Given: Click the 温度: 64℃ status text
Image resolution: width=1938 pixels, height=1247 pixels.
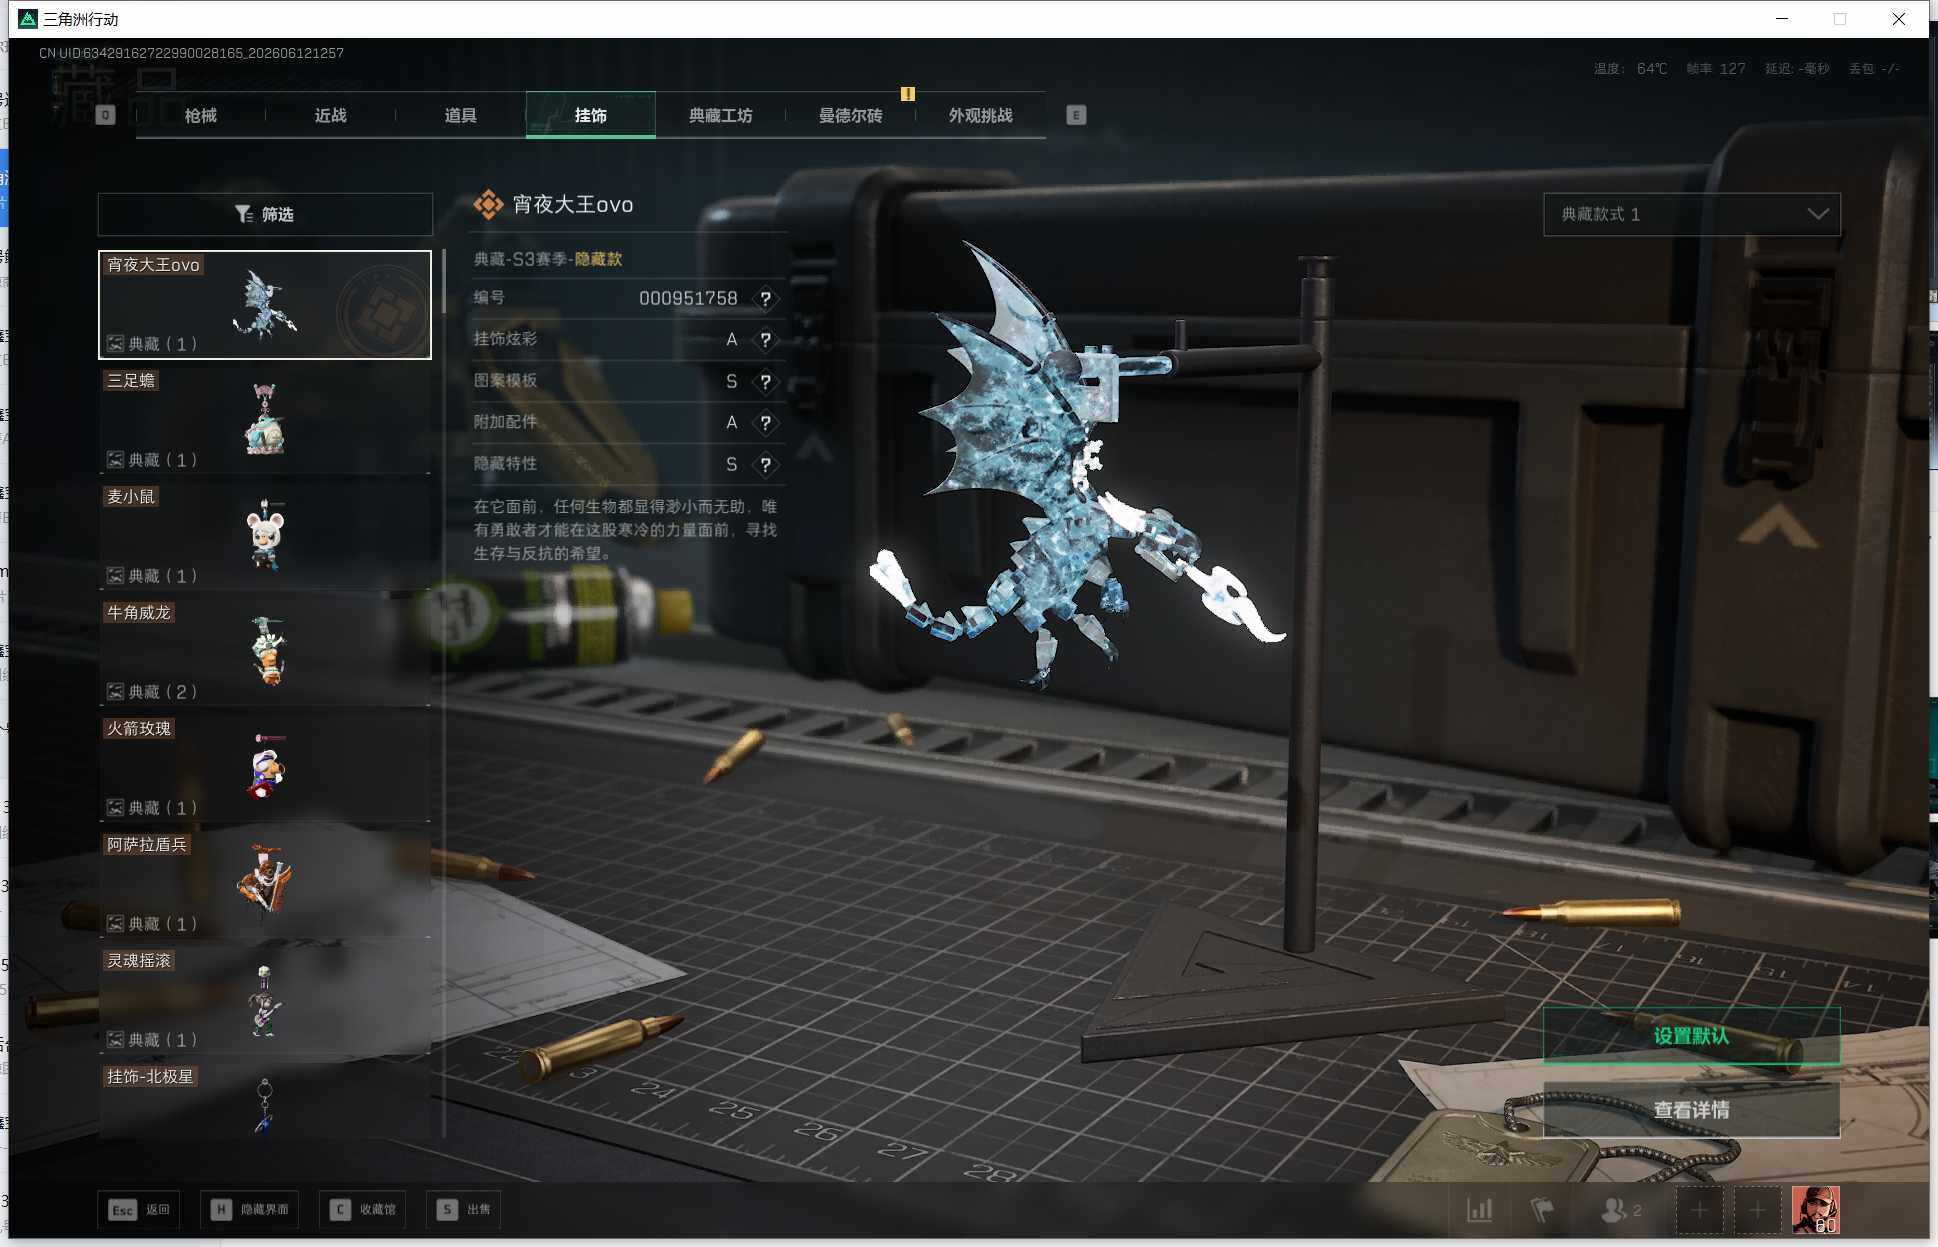Looking at the screenshot, I should tap(1630, 69).
